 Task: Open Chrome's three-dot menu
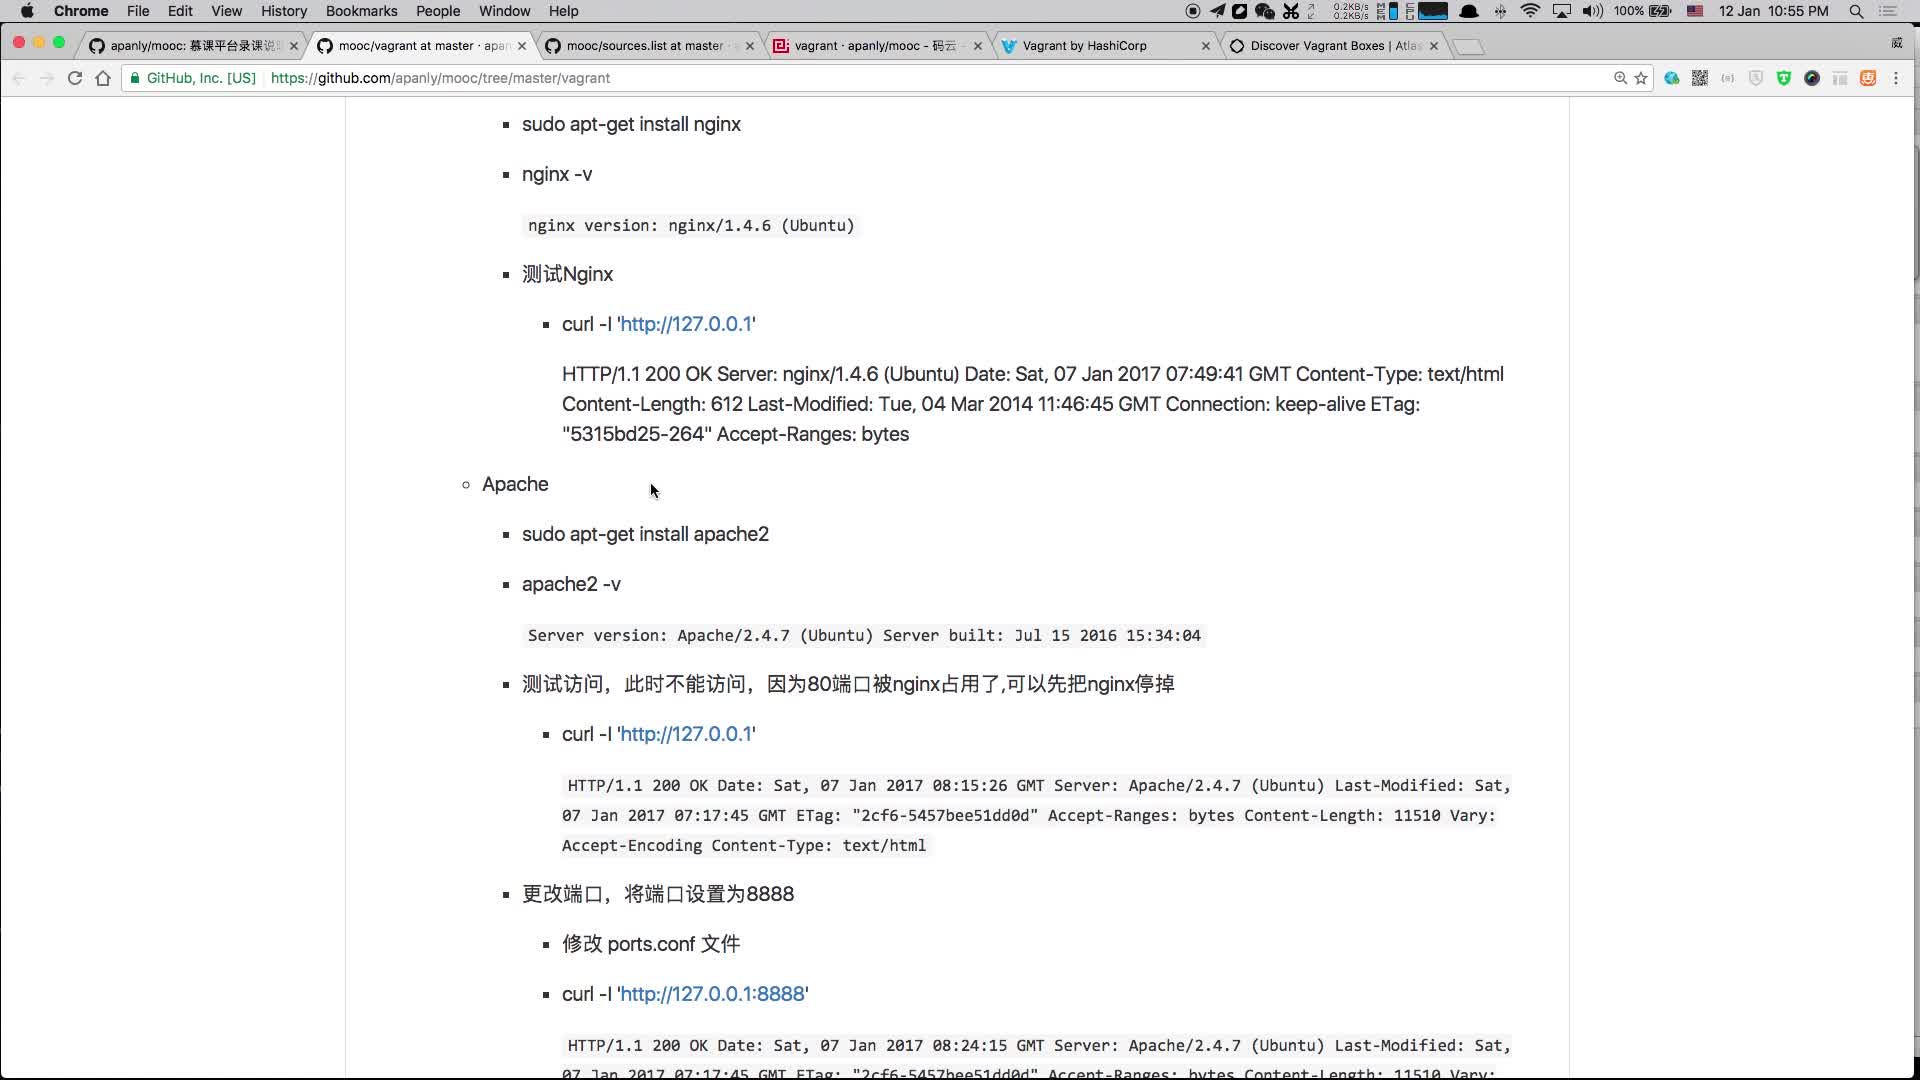(x=1896, y=78)
